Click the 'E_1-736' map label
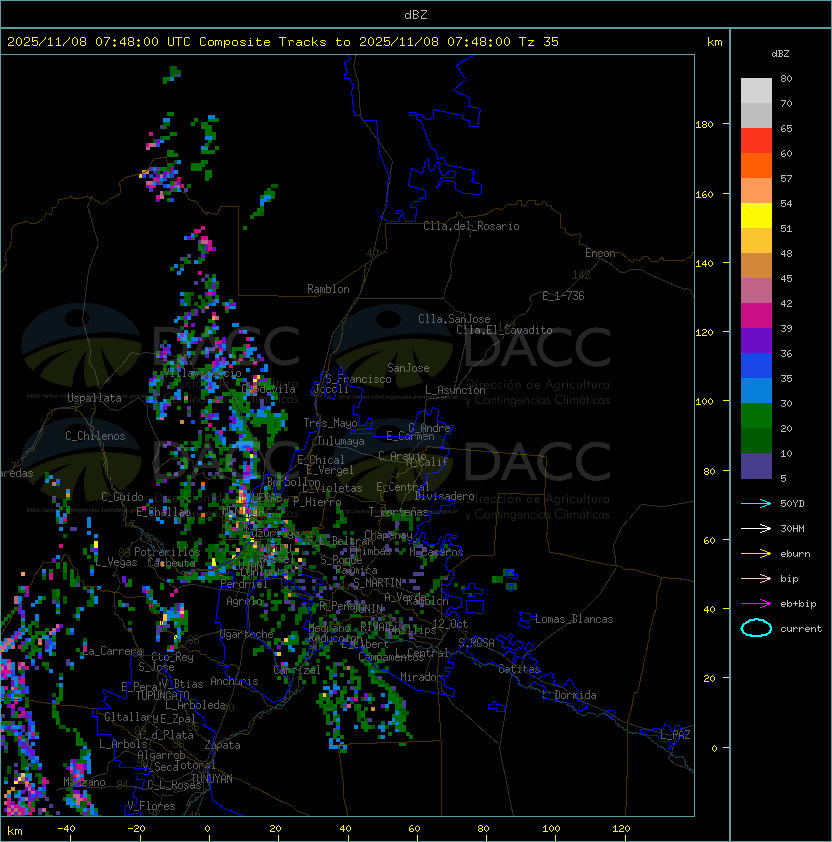The width and height of the screenshot is (832, 842). (563, 296)
